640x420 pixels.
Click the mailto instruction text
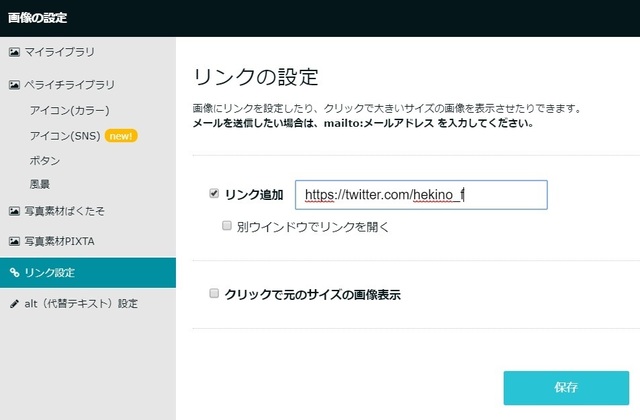[363, 123]
